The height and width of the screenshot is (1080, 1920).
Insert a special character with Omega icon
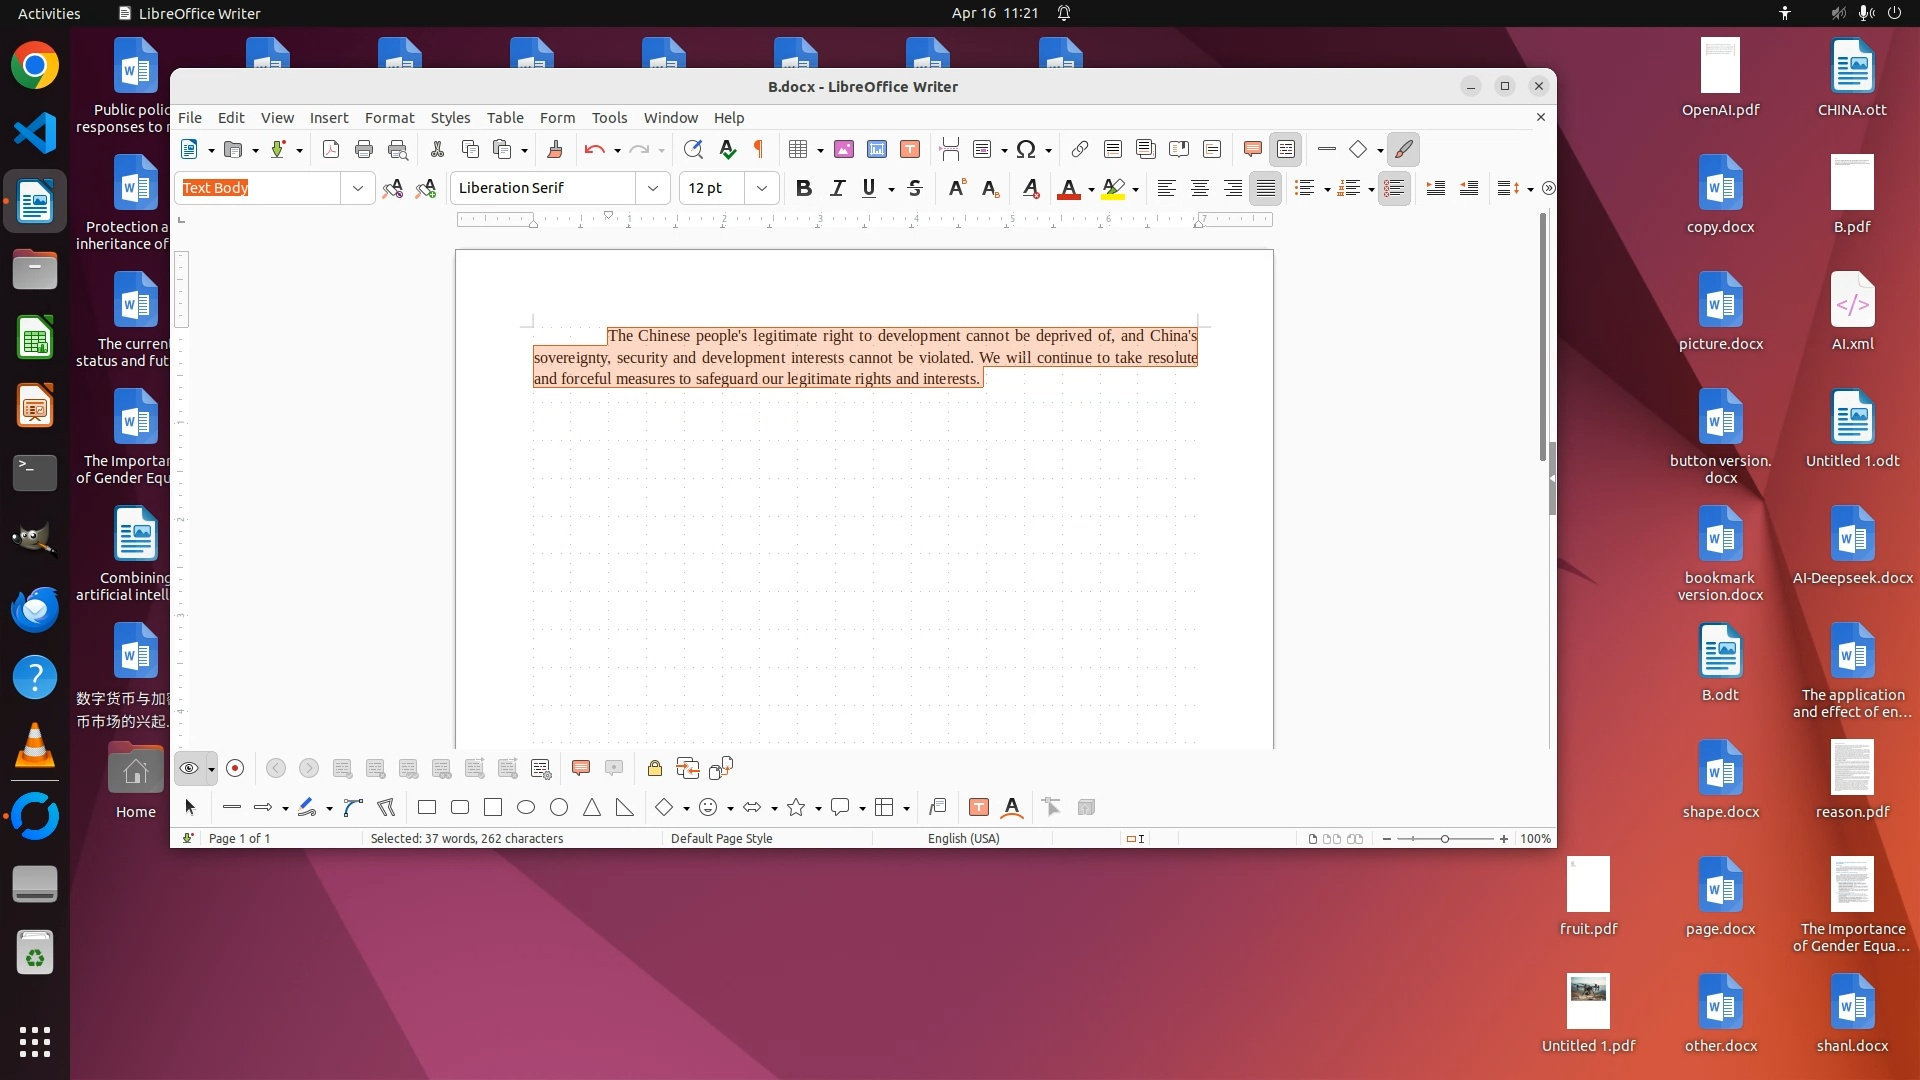tap(1026, 150)
